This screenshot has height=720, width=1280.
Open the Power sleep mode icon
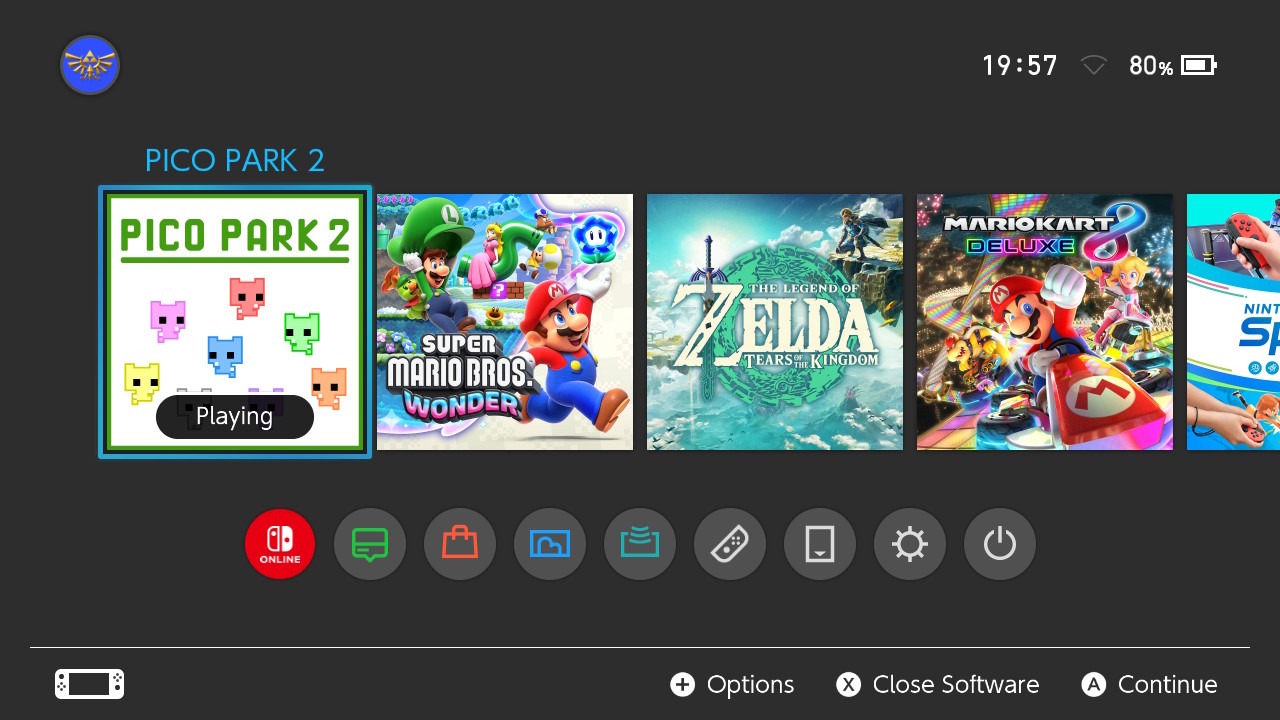[x=1000, y=544]
